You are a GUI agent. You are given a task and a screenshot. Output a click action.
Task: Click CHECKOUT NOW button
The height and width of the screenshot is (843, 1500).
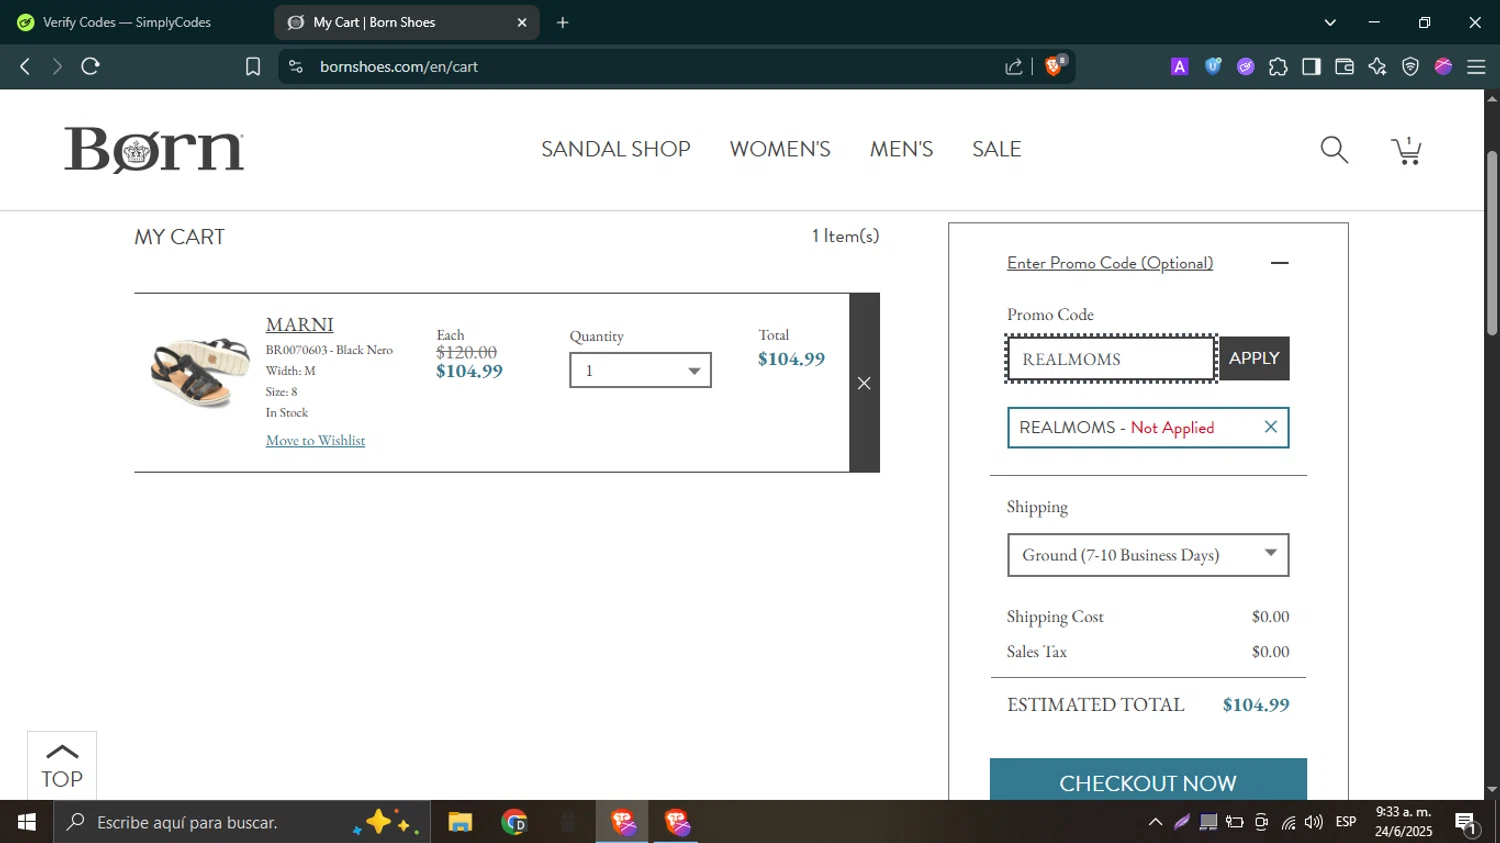[1148, 780]
